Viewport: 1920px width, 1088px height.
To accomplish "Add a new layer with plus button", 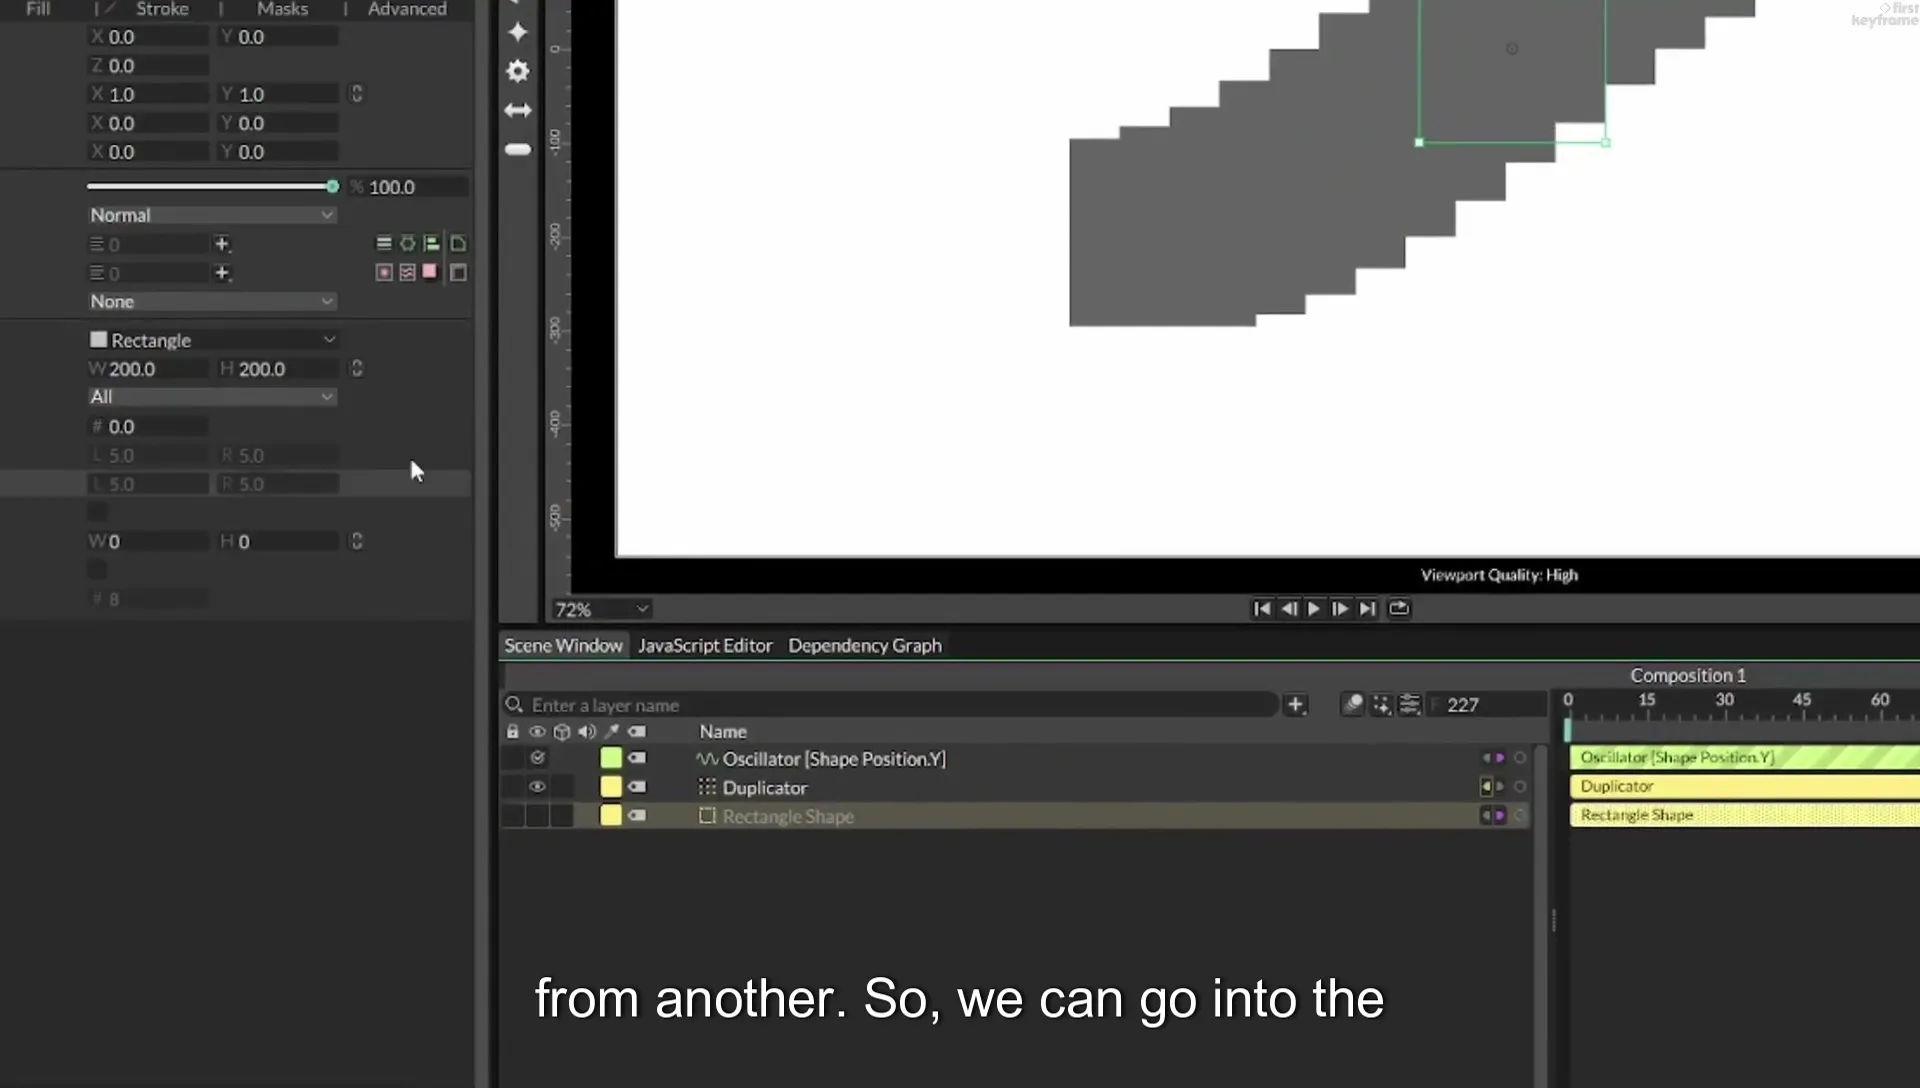I will [x=1295, y=705].
